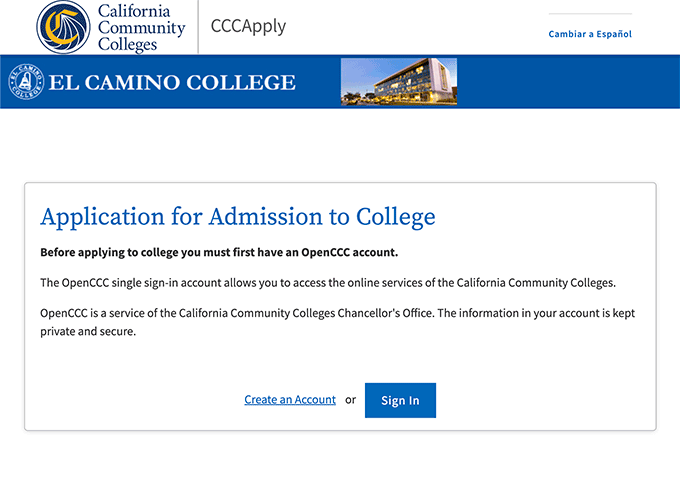Click the EL CAMINO COLLEGE banner title
Viewport: 680px width, 497px height.
tap(172, 82)
